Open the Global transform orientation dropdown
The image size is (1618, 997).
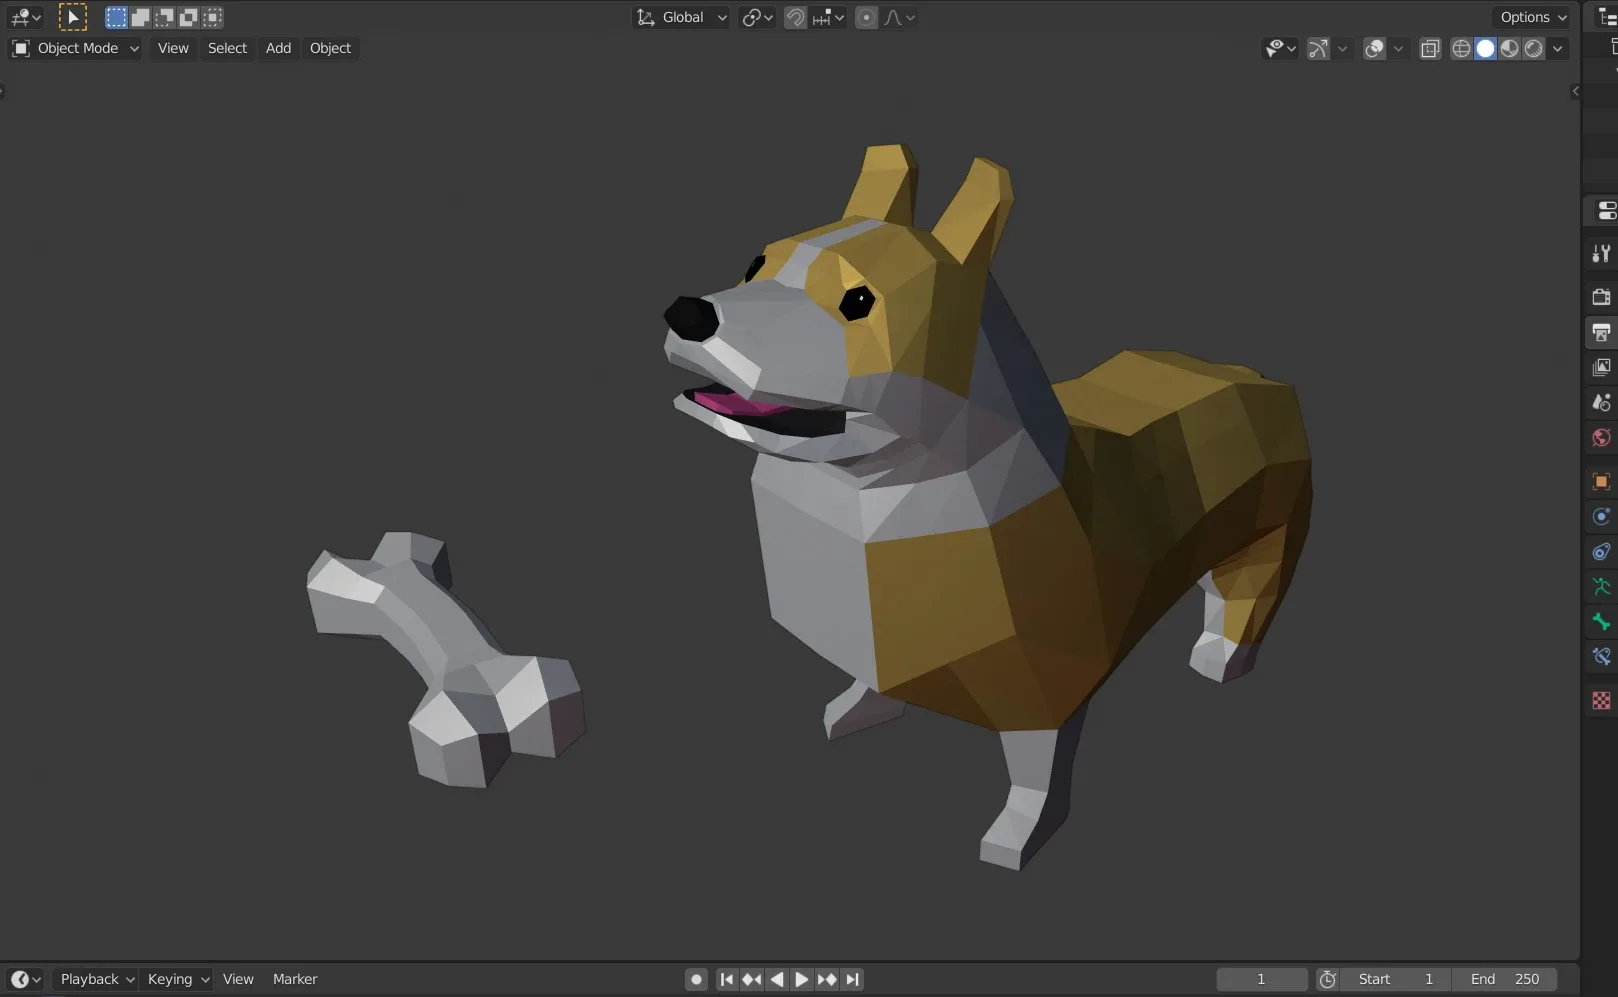coord(681,17)
